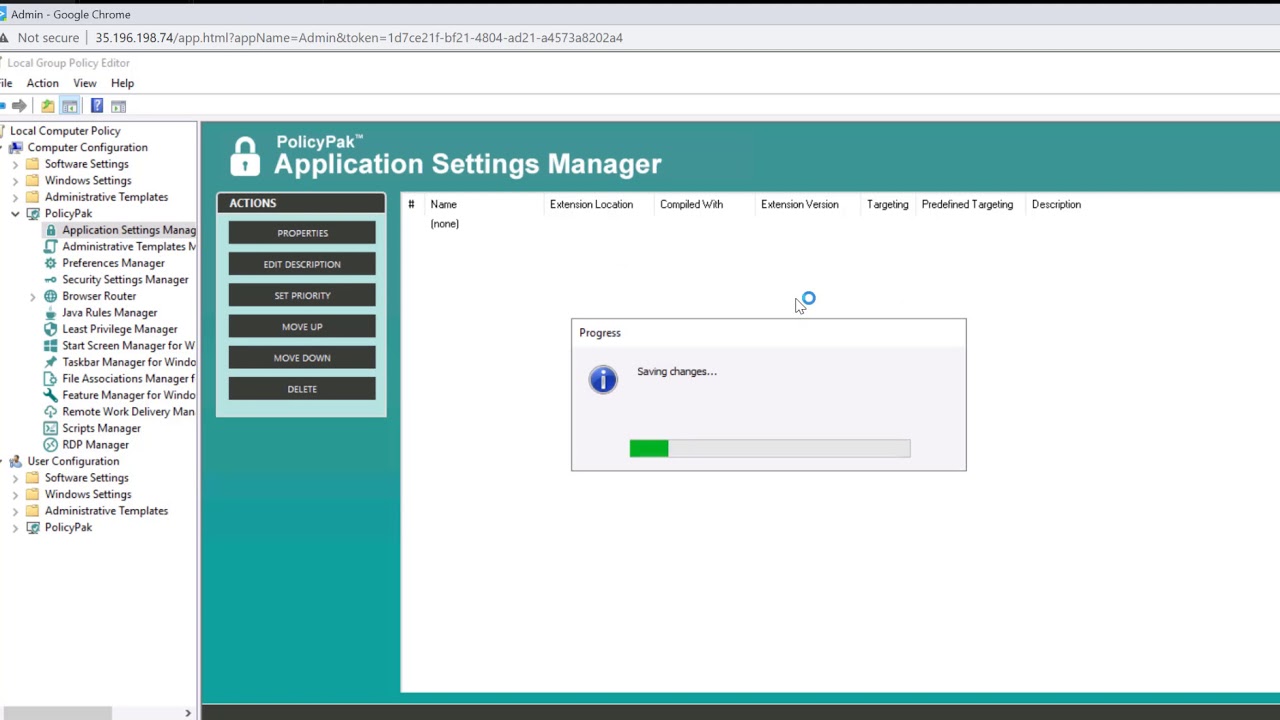Click the Start Screen Manager Windows-logo icon
The height and width of the screenshot is (720, 1280).
(x=51, y=346)
